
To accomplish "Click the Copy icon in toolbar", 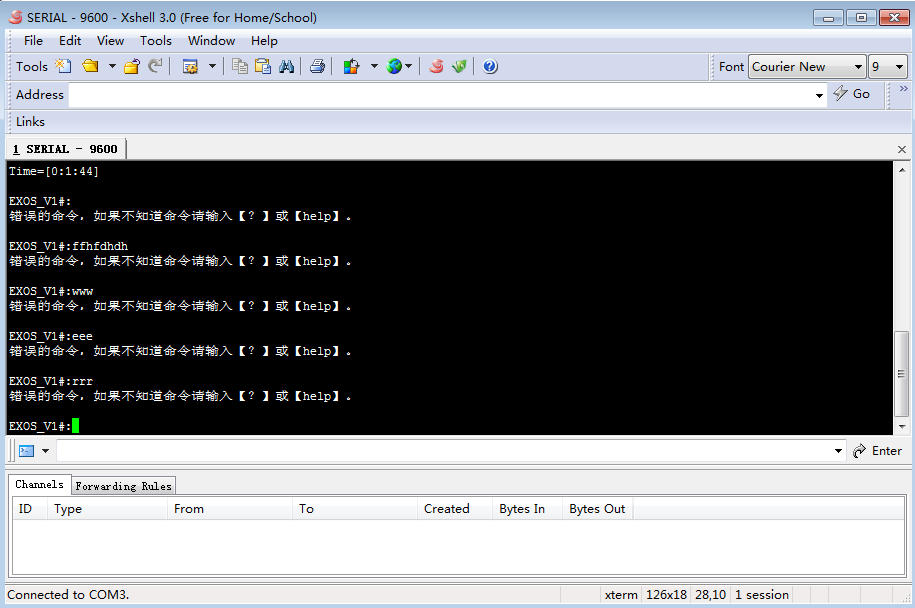I will (239, 67).
